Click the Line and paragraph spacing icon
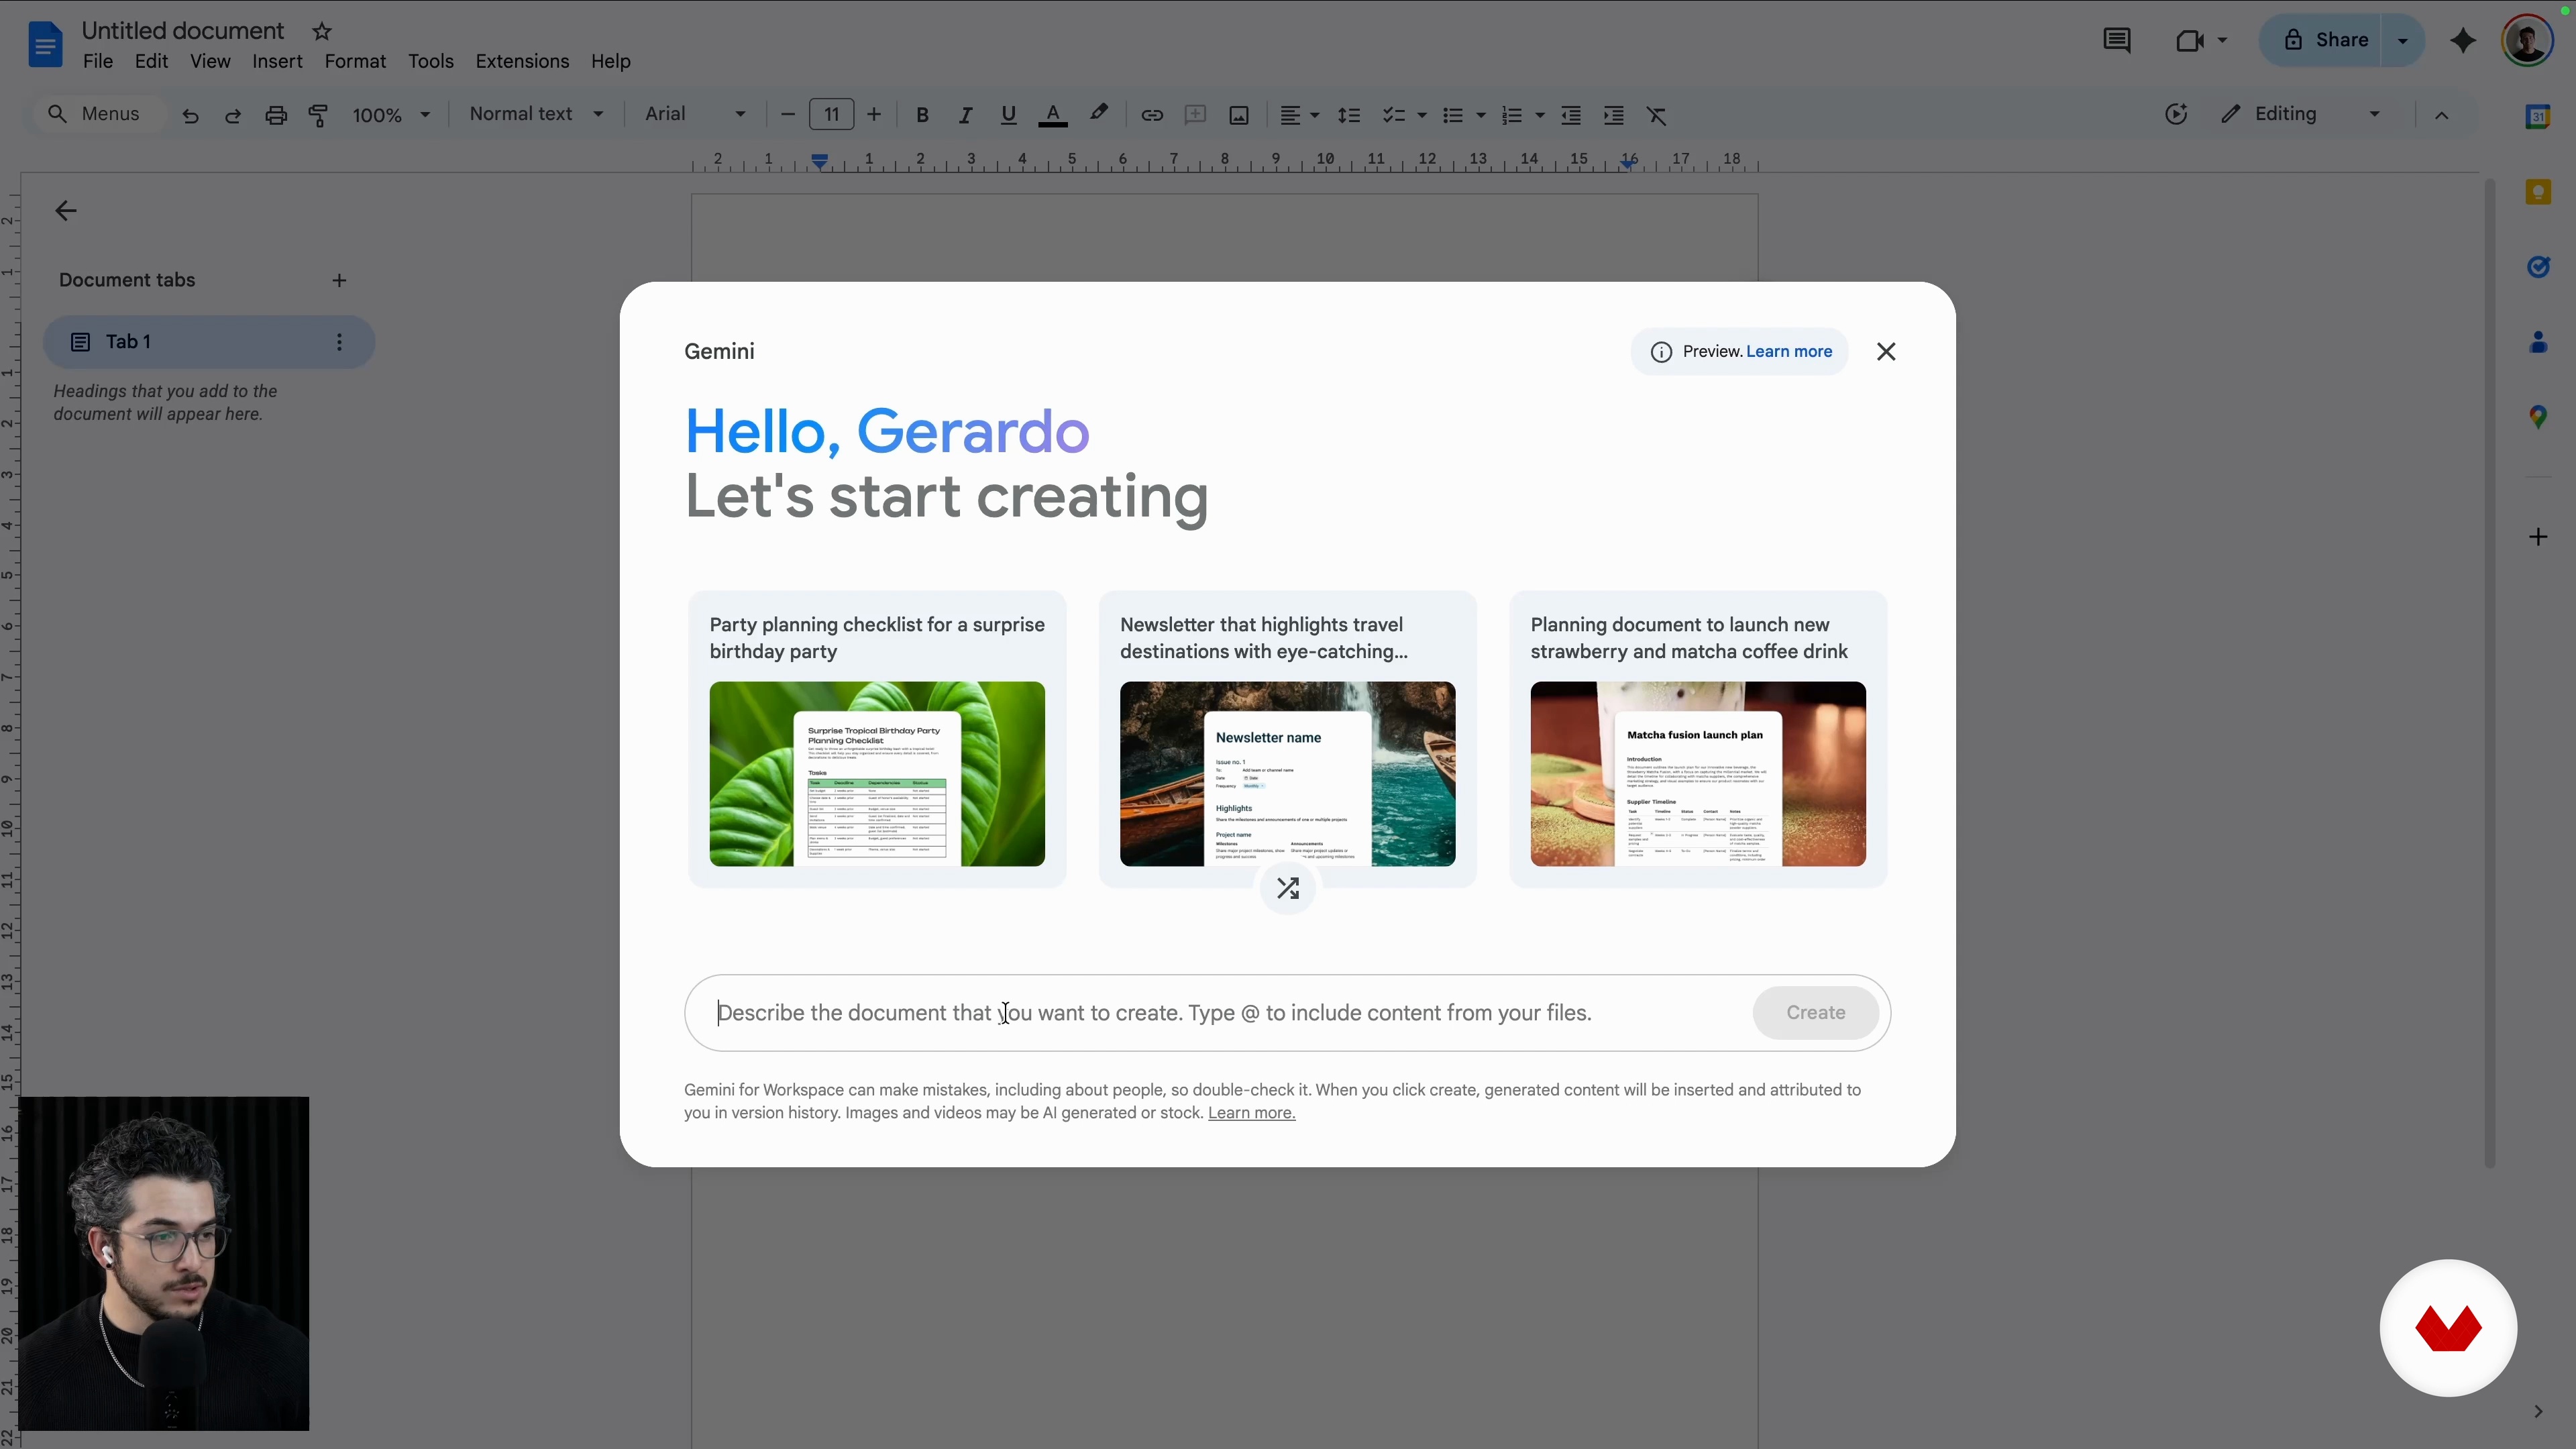 pos(1349,116)
